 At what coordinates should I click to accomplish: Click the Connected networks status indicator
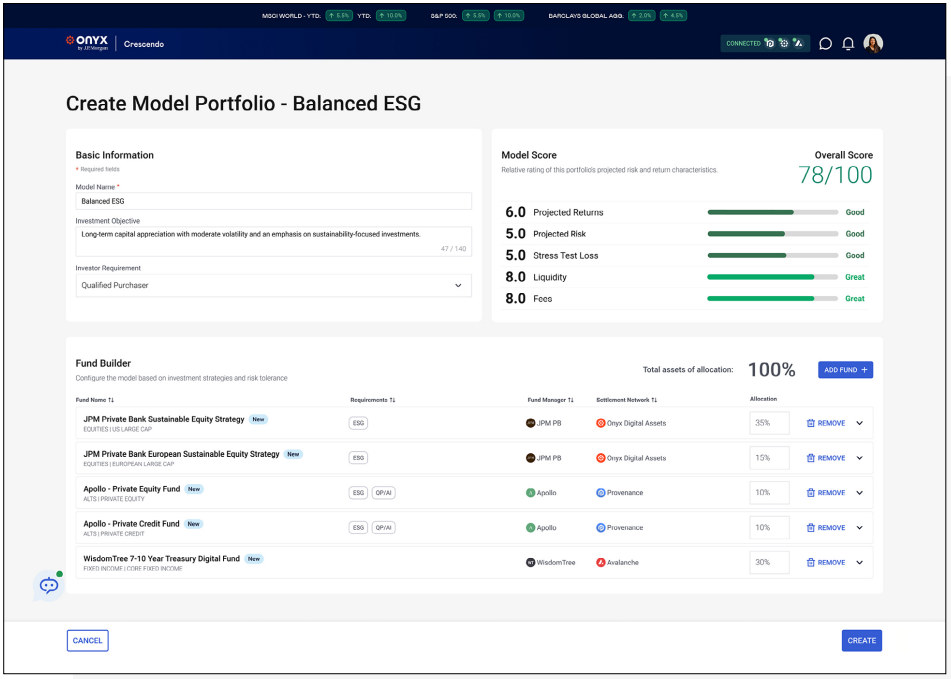764,44
